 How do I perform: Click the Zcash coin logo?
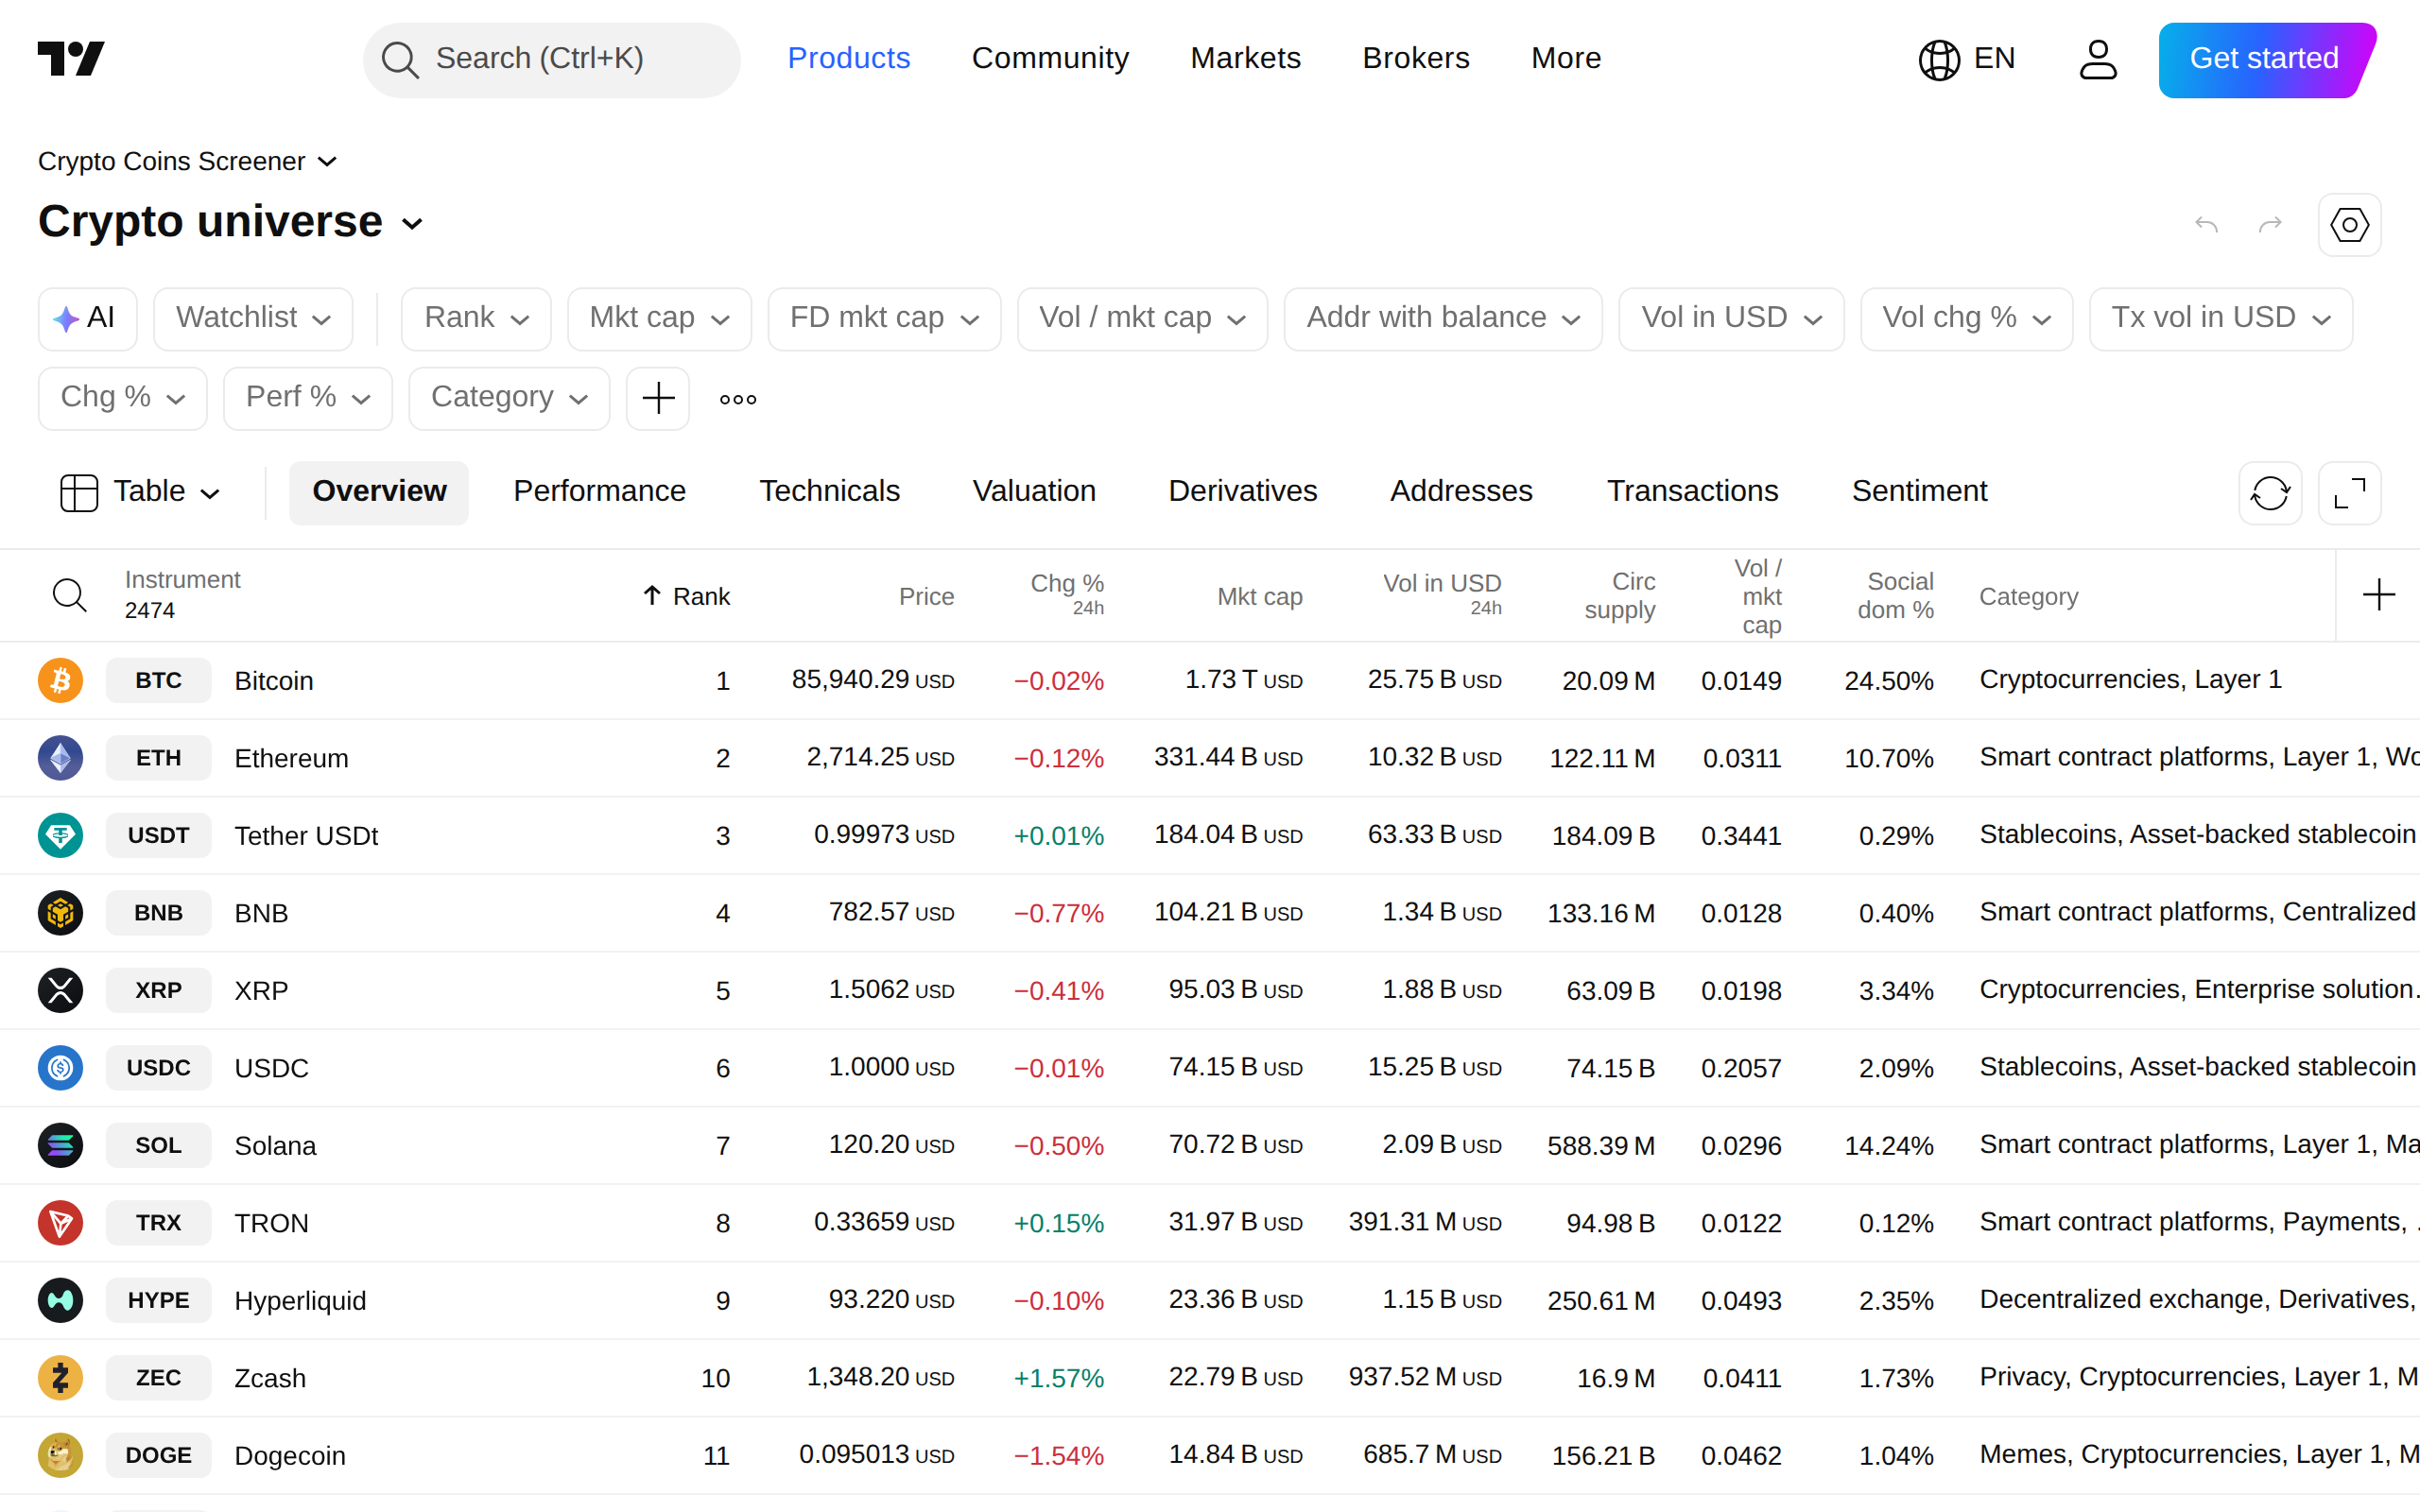[60, 1378]
